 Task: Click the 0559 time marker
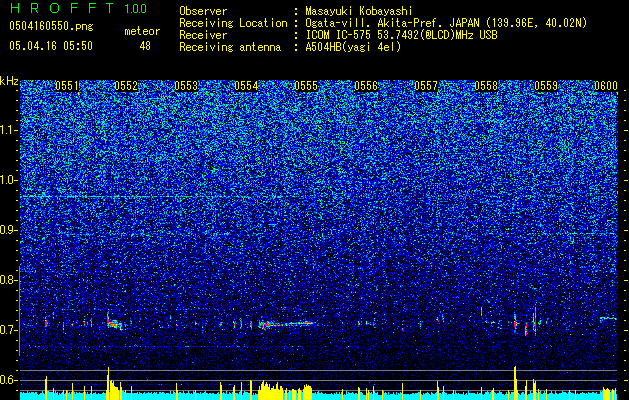[546, 86]
